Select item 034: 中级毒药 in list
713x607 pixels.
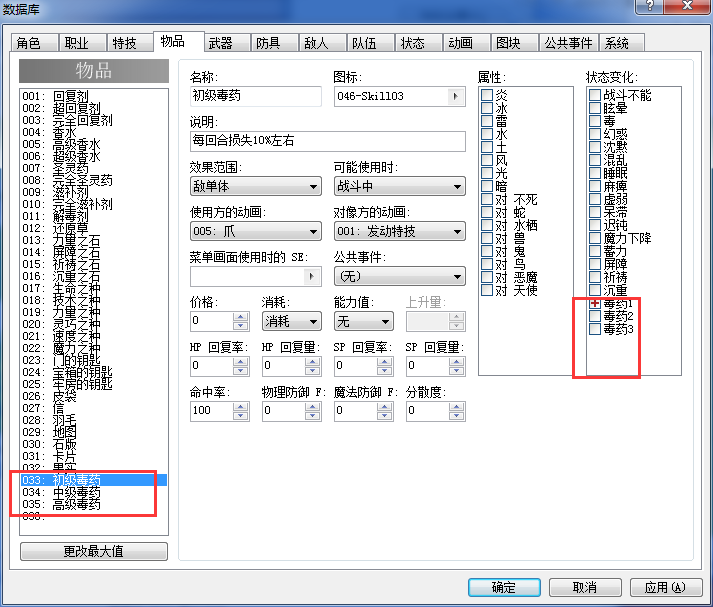click(x=94, y=492)
